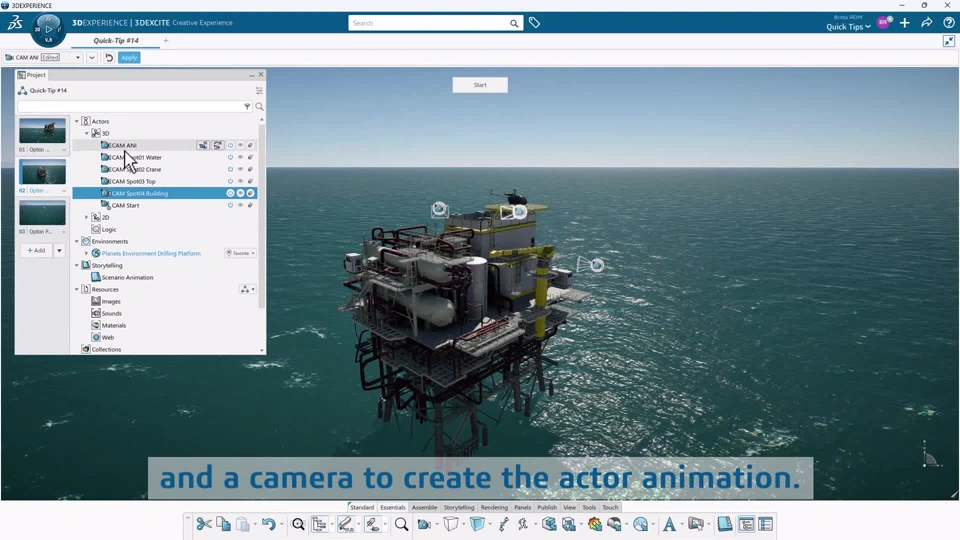
Task: Click the tag icon next to search bar
Action: tap(535, 23)
